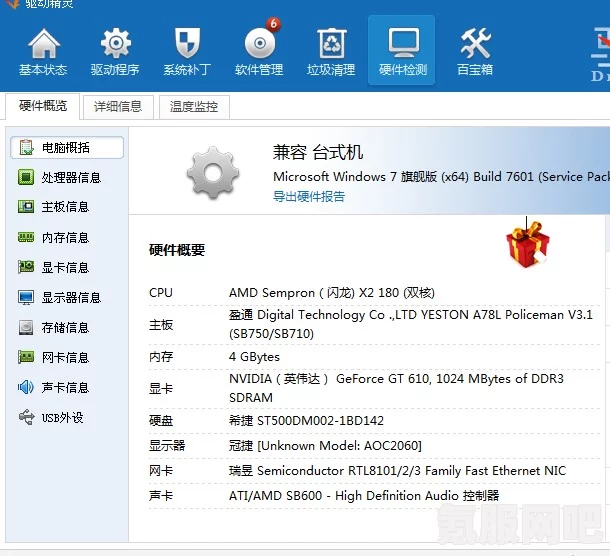Select 声卡信息 in the sidebar
610x556 pixels.
point(67,388)
